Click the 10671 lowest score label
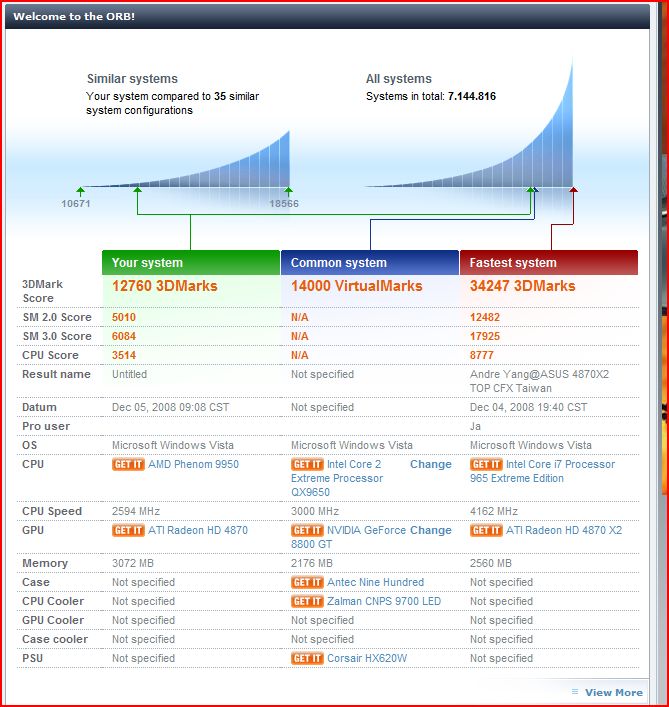This screenshot has height=707, width=669. click(x=76, y=204)
